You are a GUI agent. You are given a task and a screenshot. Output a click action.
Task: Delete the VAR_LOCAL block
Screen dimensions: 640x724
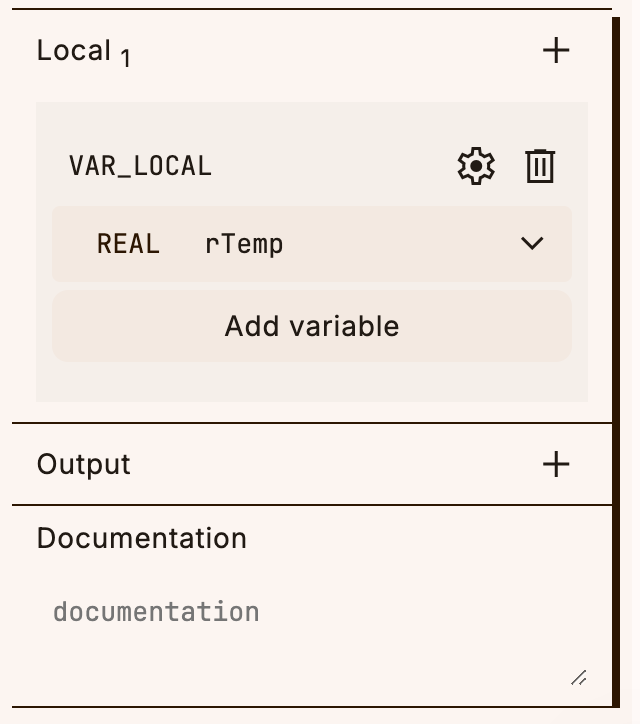pos(540,166)
